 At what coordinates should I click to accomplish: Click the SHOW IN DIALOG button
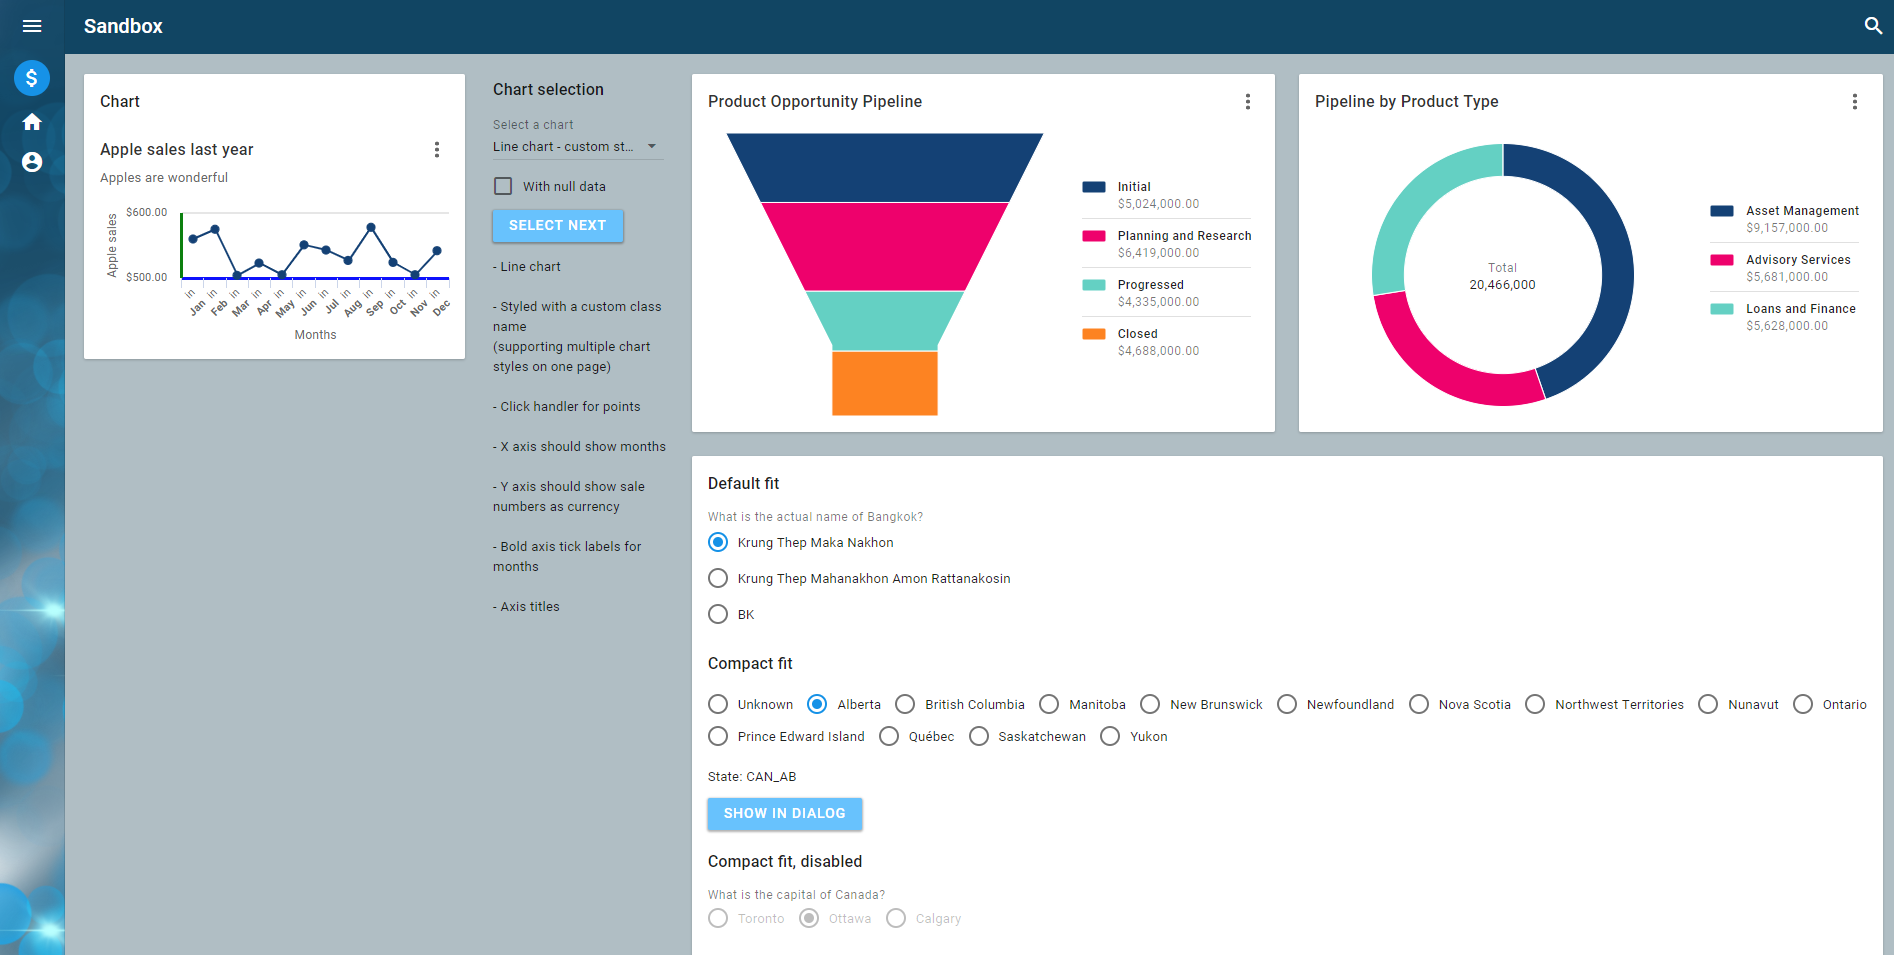coord(784,813)
